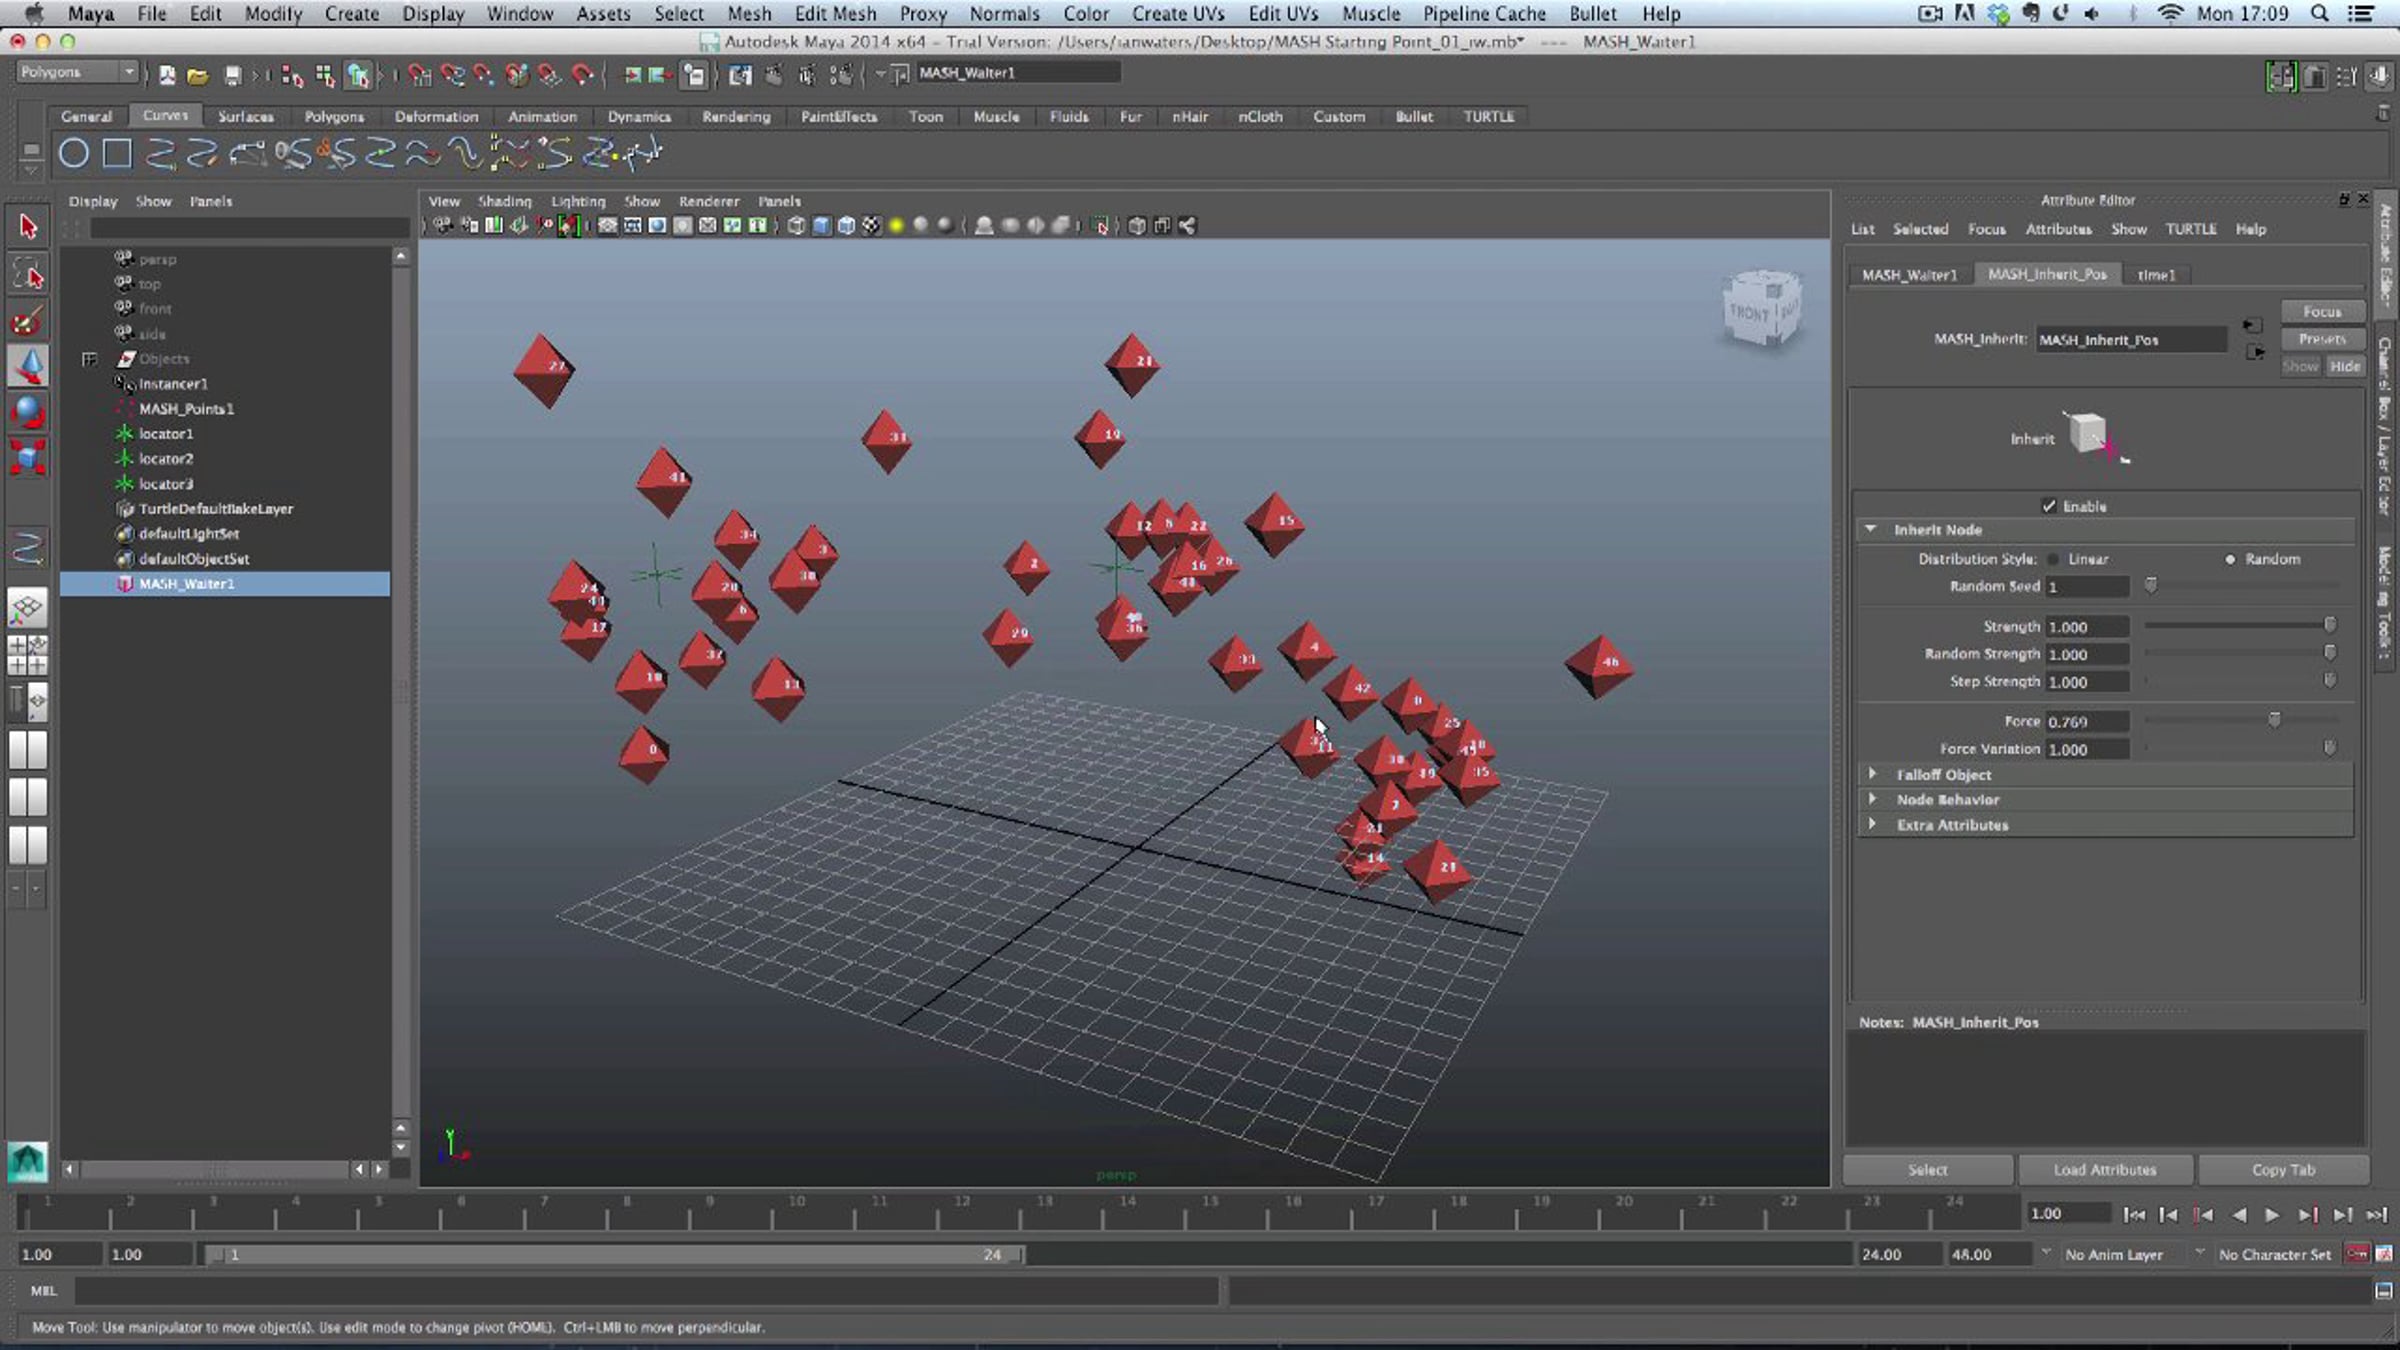Click the save scene toolbar icon

(233, 75)
